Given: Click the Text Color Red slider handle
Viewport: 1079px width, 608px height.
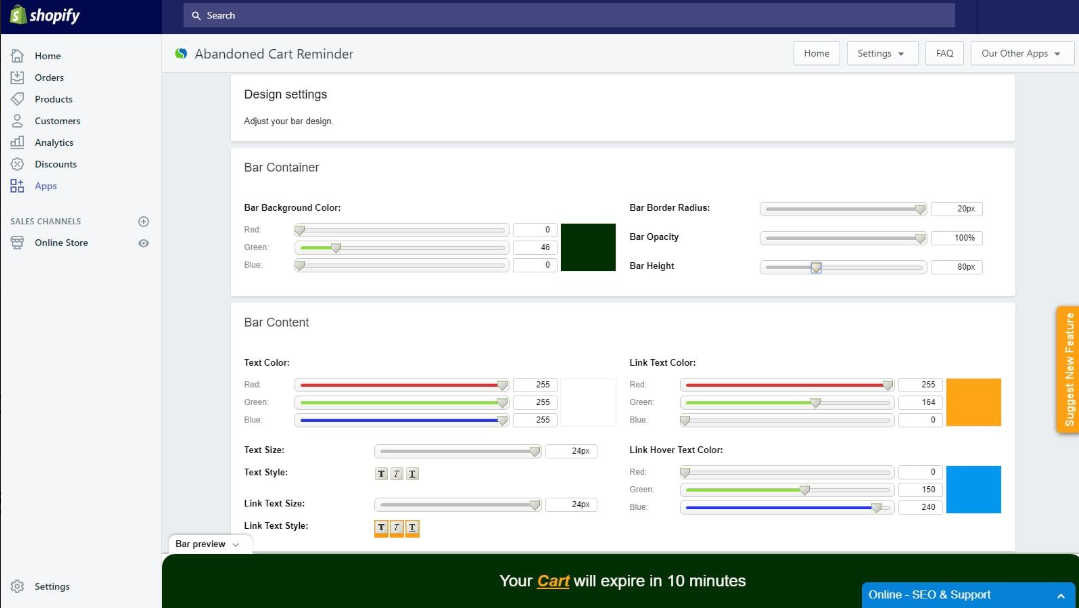Looking at the screenshot, I should click(x=502, y=385).
